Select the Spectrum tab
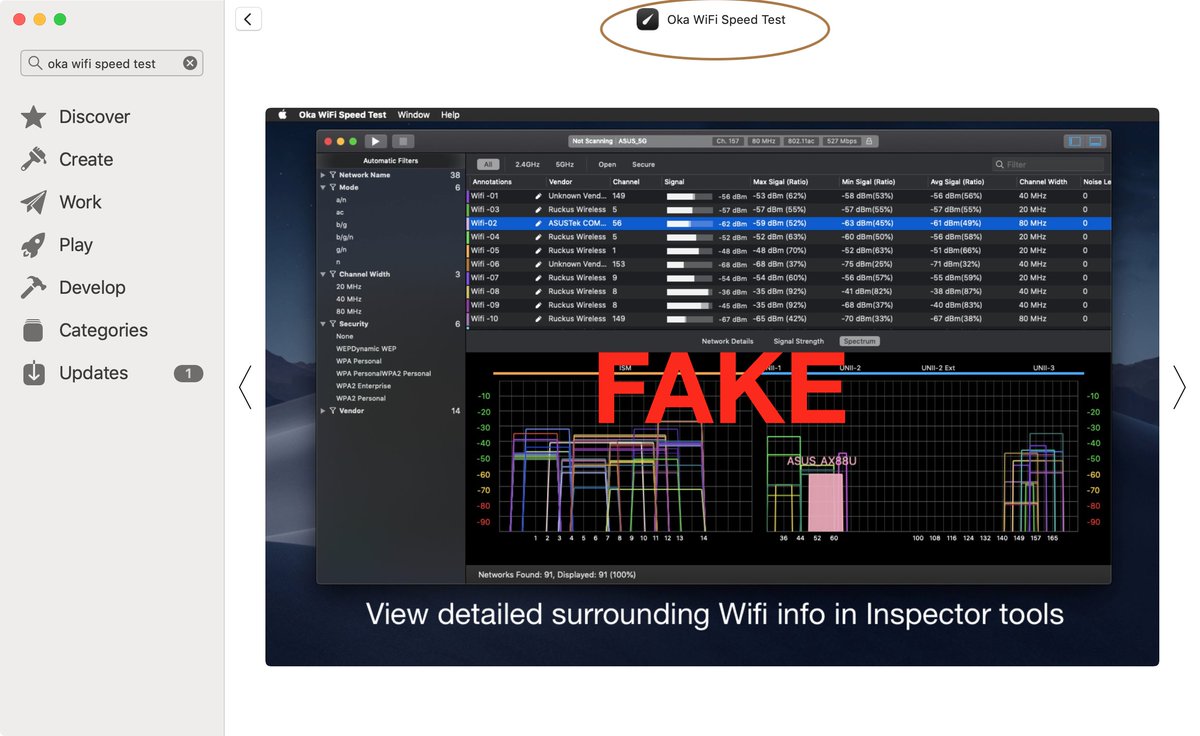 tap(859, 341)
